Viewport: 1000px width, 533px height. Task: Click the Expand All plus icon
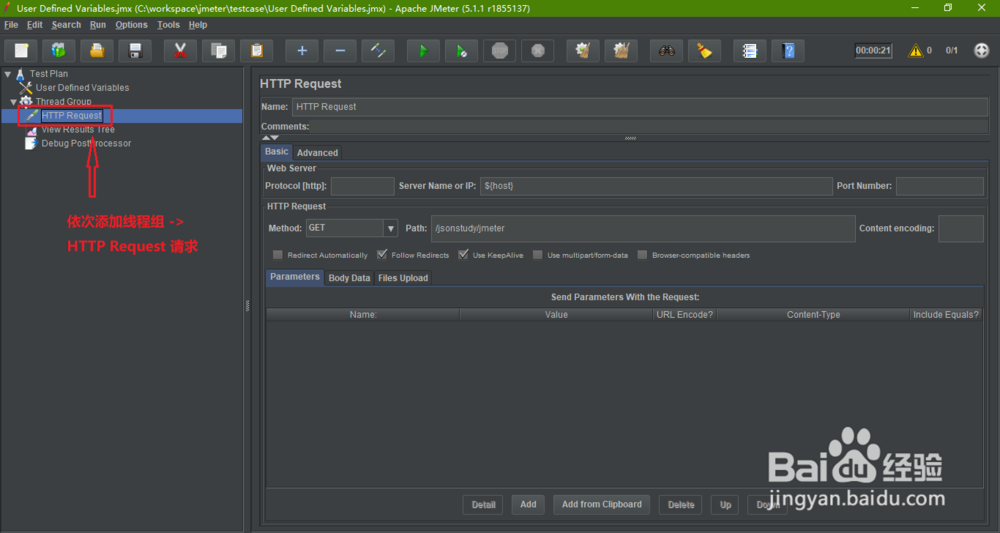pos(302,51)
